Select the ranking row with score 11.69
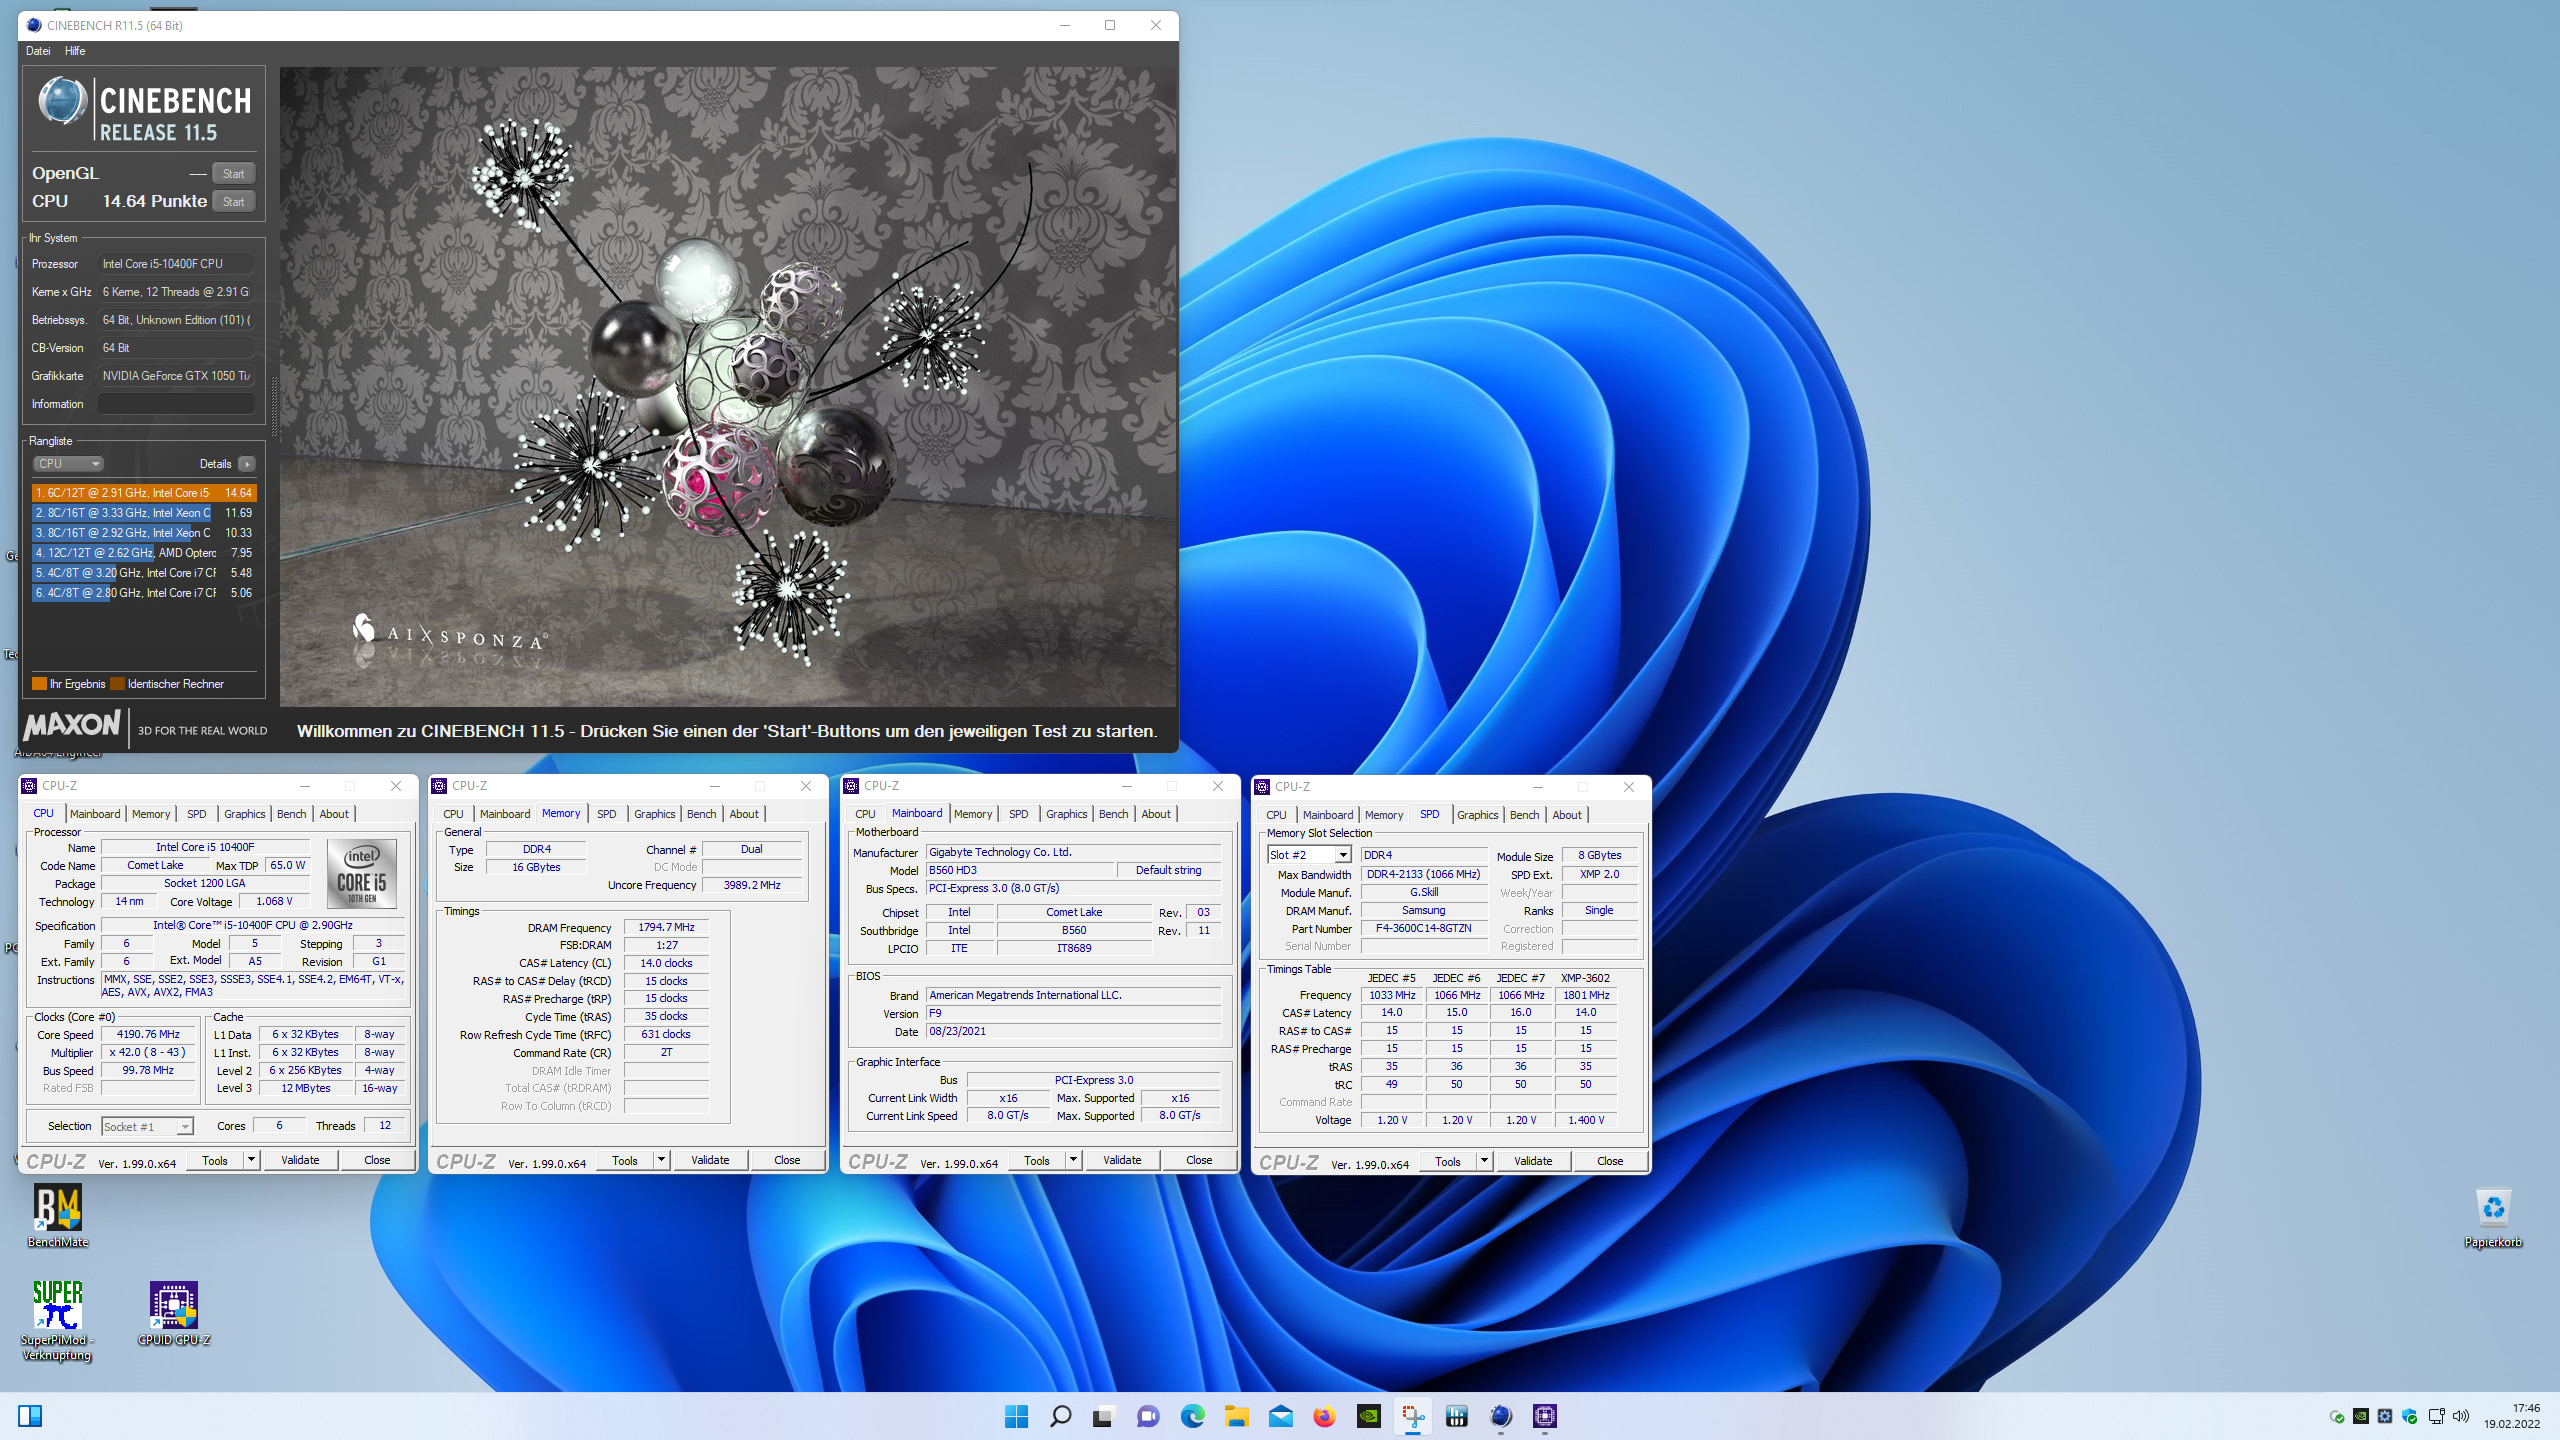Screen dimensions: 2560x1440 point(144,513)
